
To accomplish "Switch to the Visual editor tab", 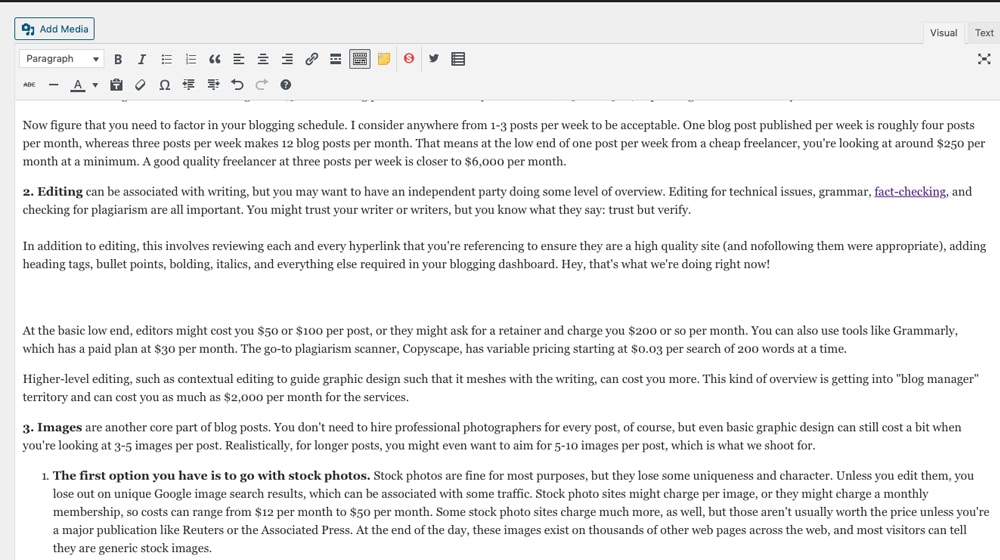I will click(943, 33).
